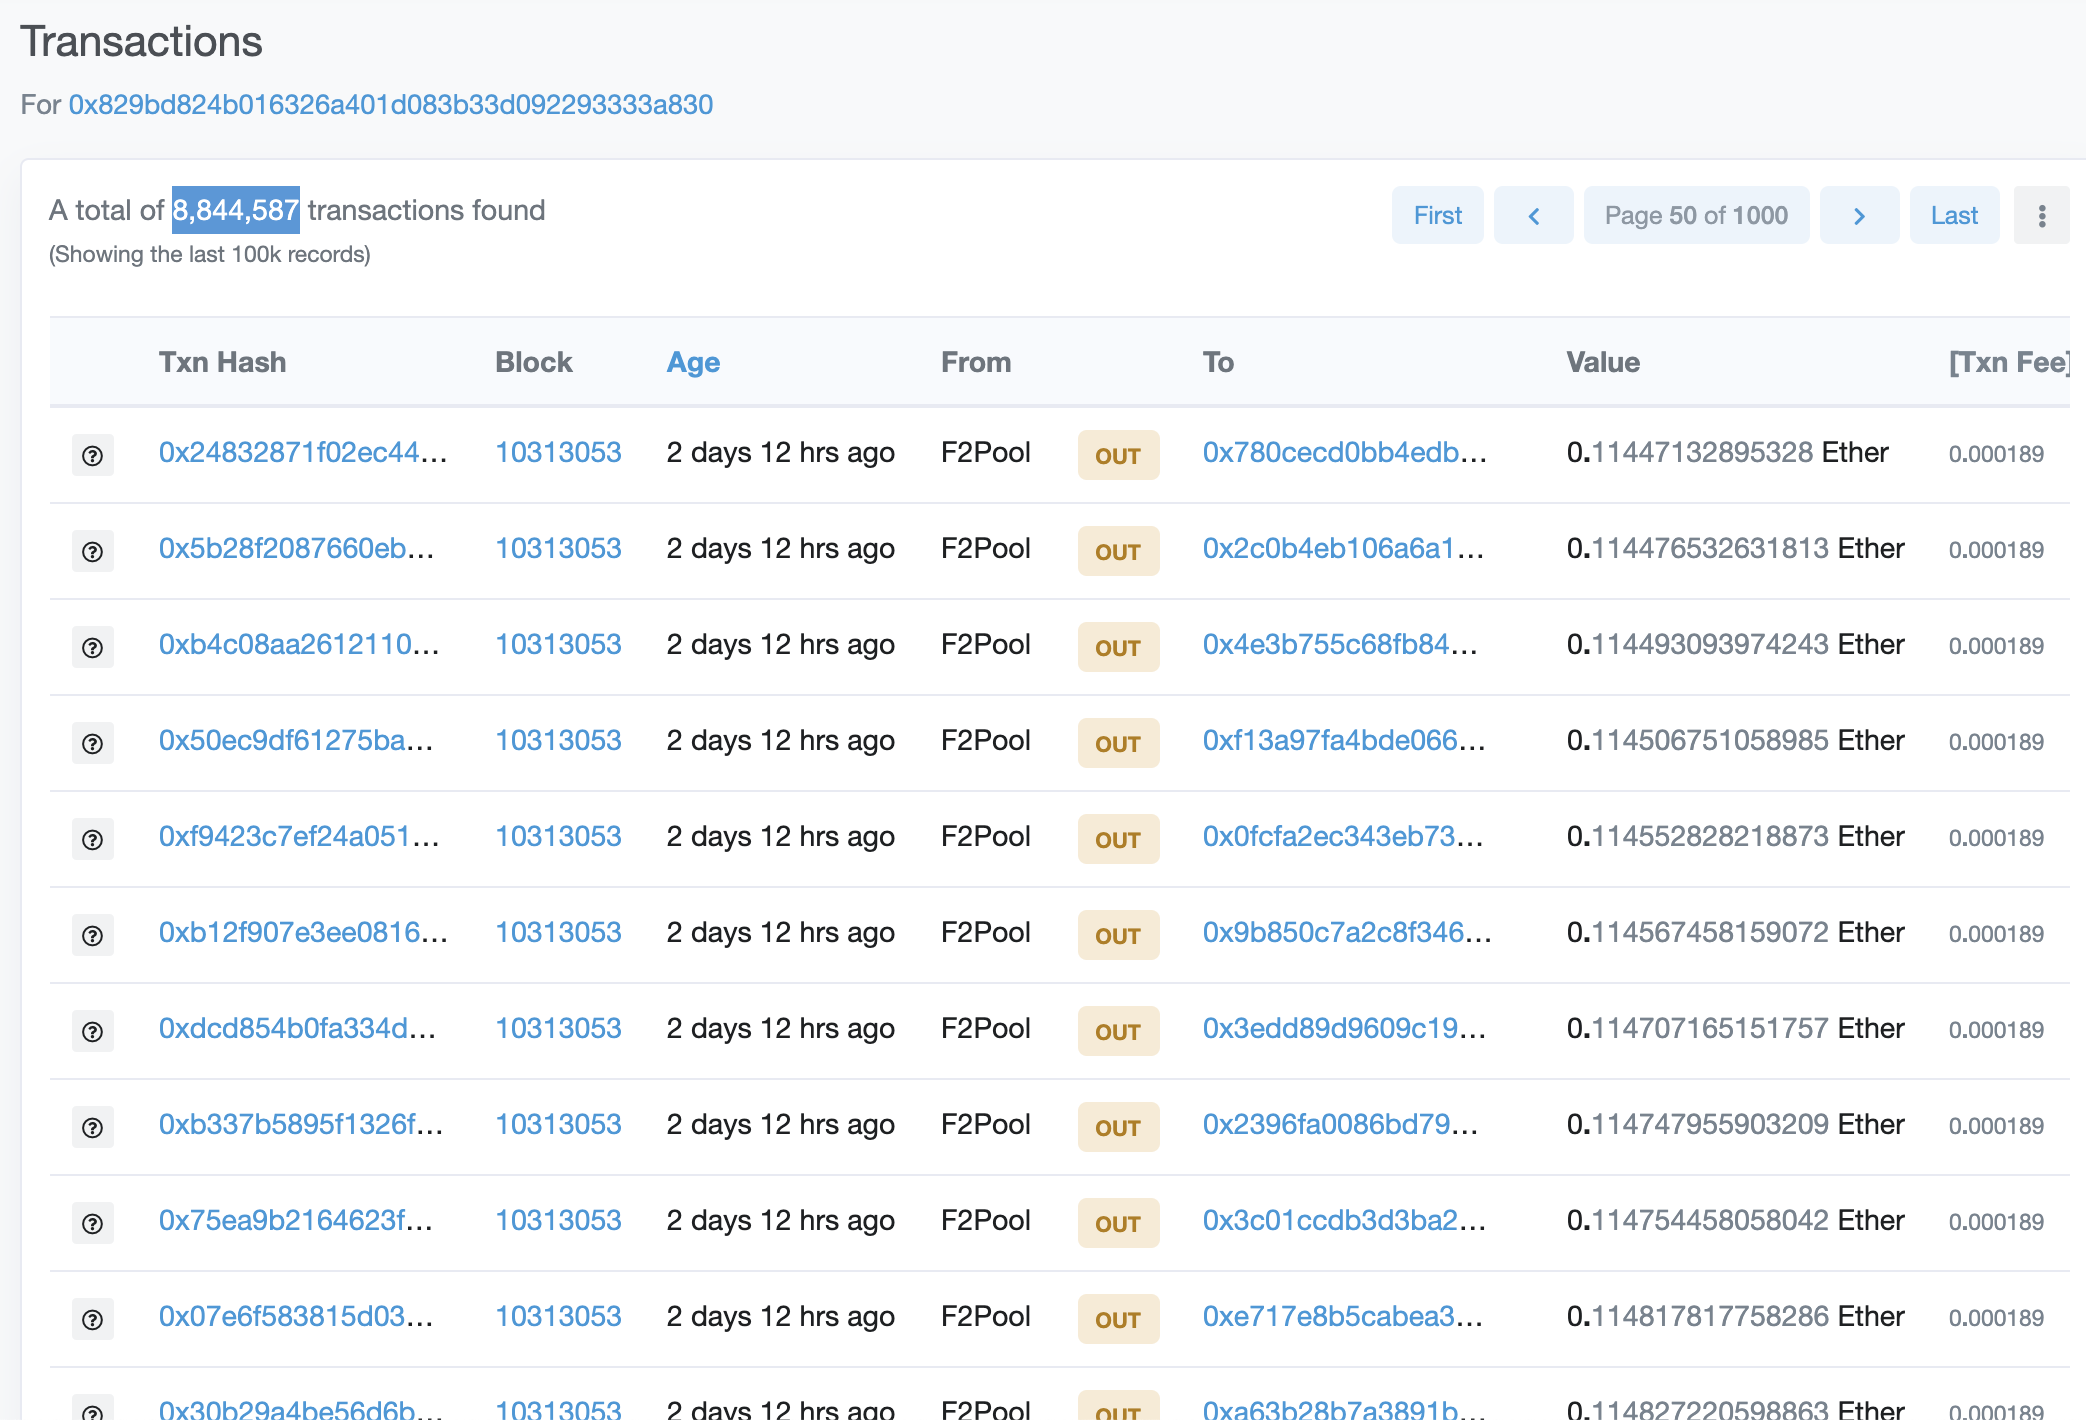Click value 0.114506751058985 Ether
The width and height of the screenshot is (2086, 1420).
(x=1735, y=740)
